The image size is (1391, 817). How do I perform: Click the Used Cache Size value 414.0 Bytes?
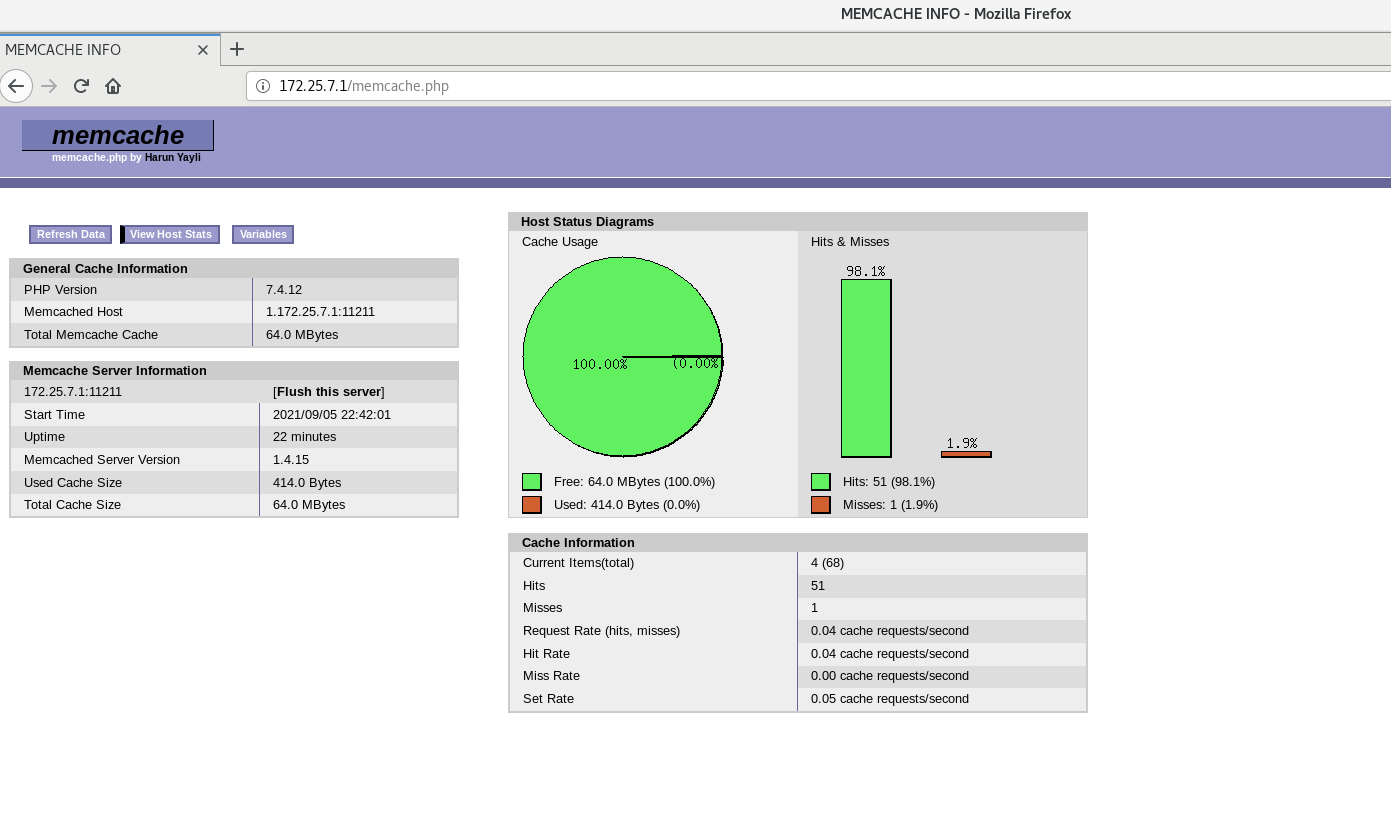tap(307, 483)
